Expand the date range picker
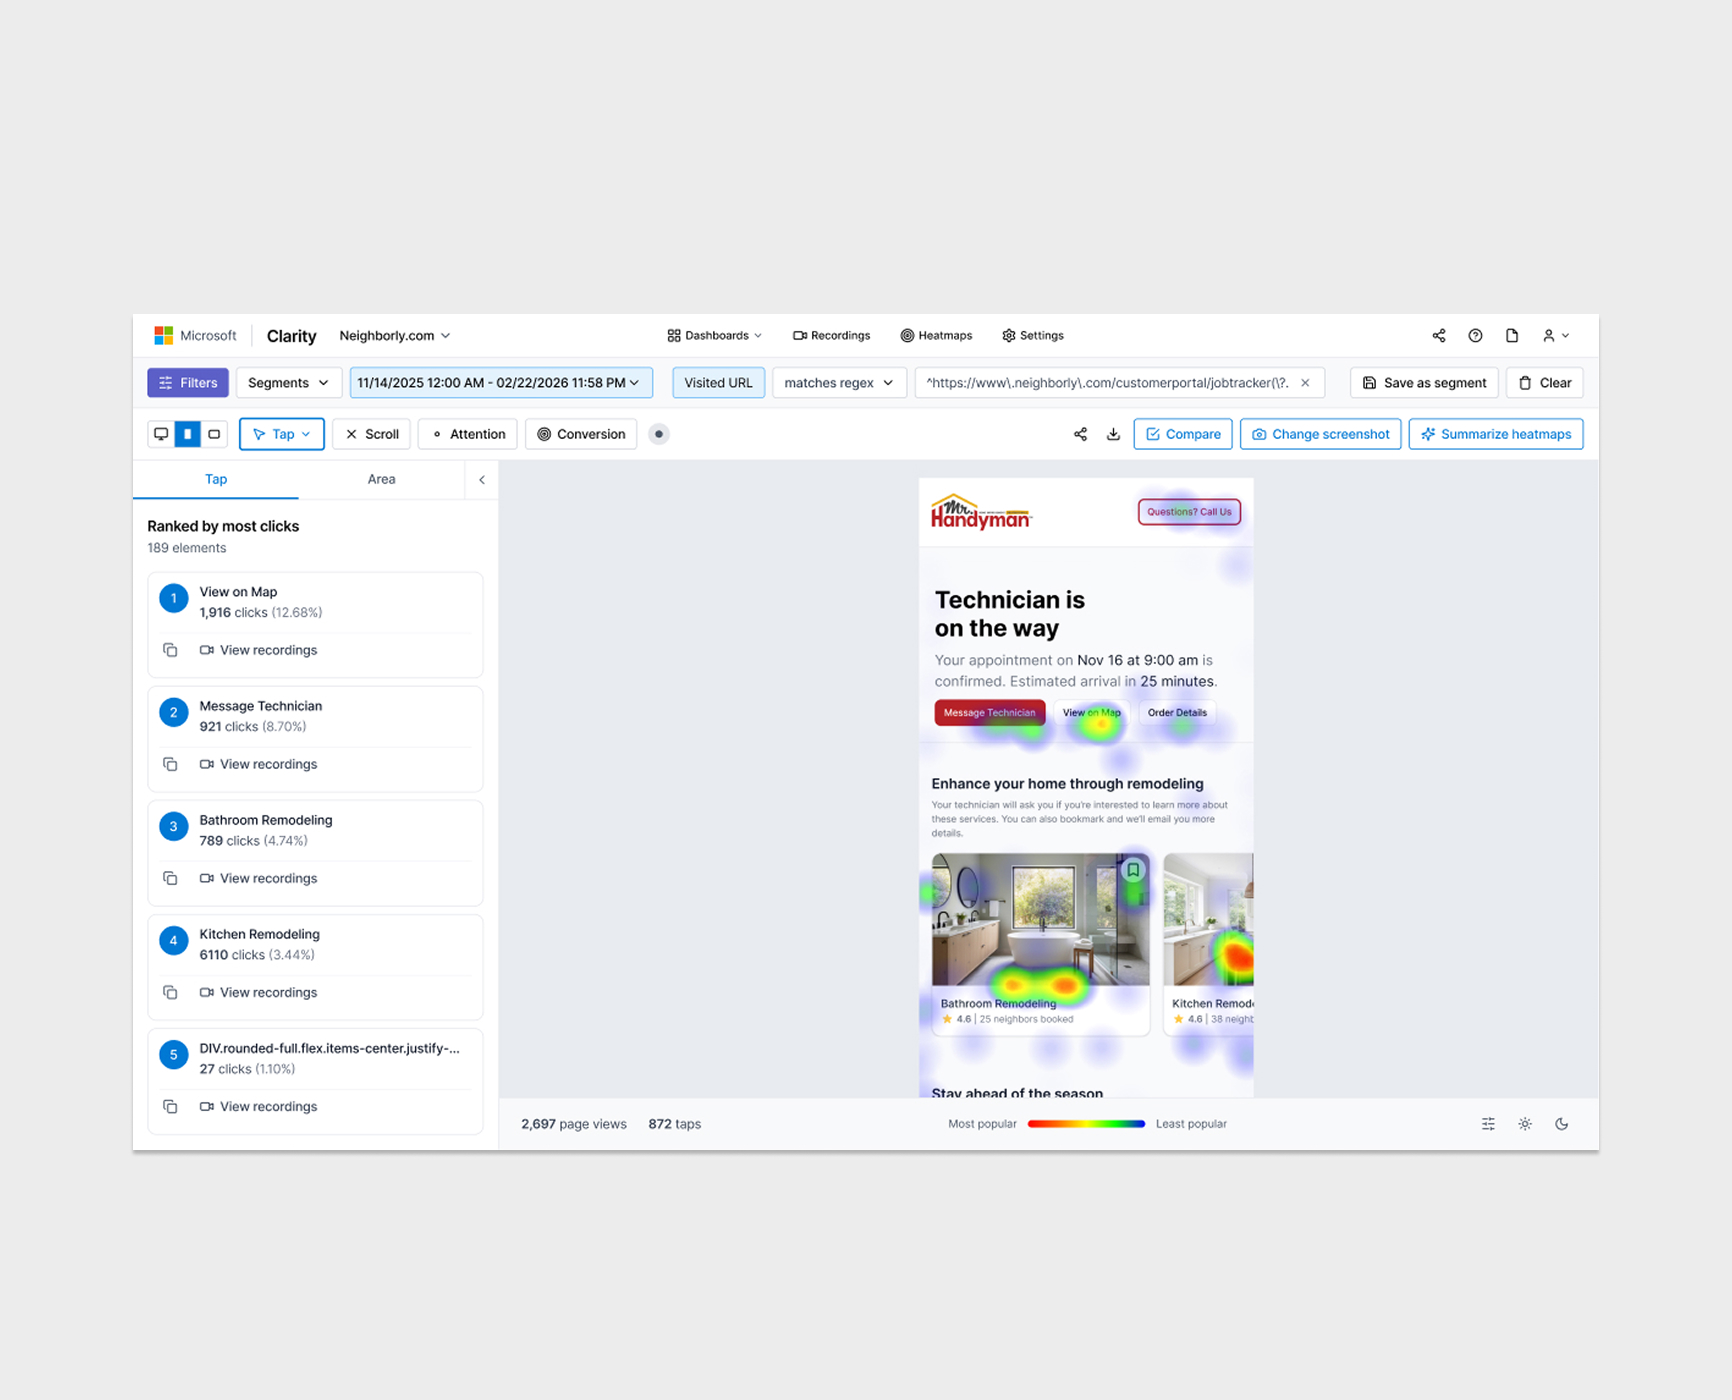 [x=499, y=383]
